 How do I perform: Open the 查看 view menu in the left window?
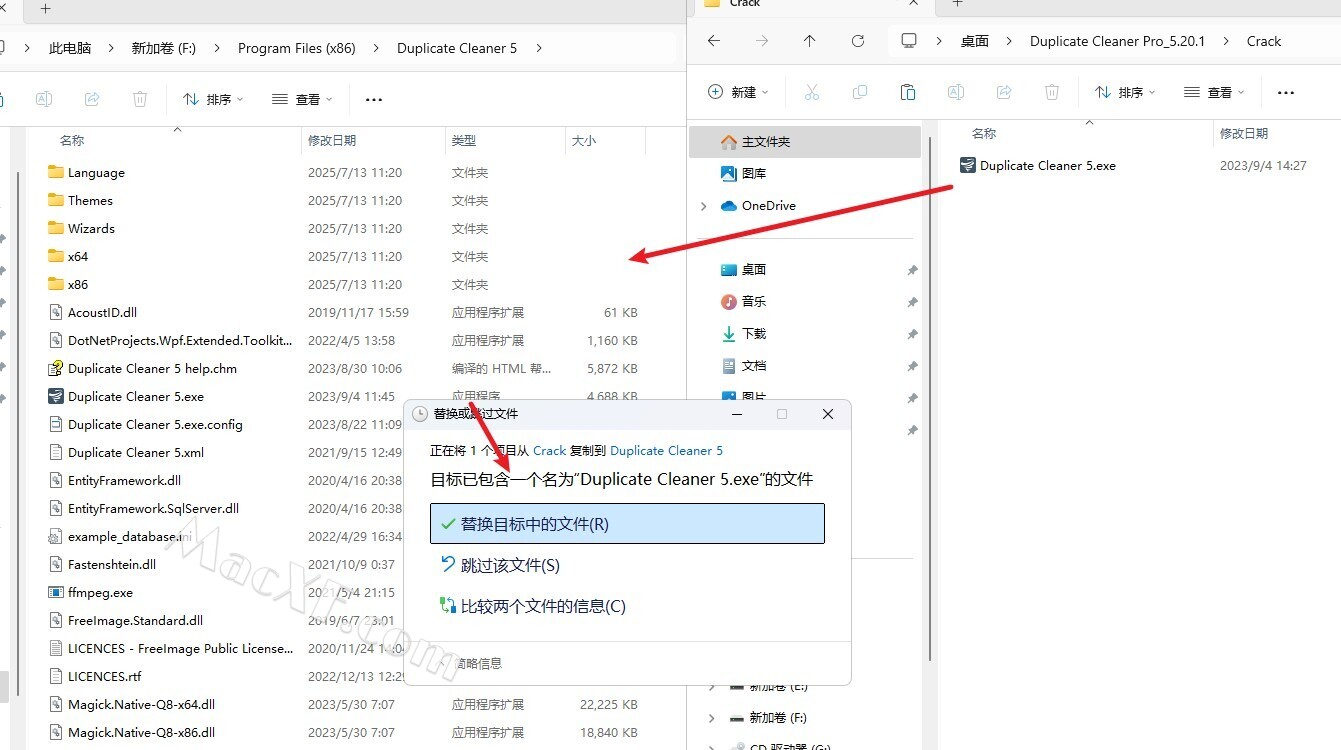(x=302, y=99)
